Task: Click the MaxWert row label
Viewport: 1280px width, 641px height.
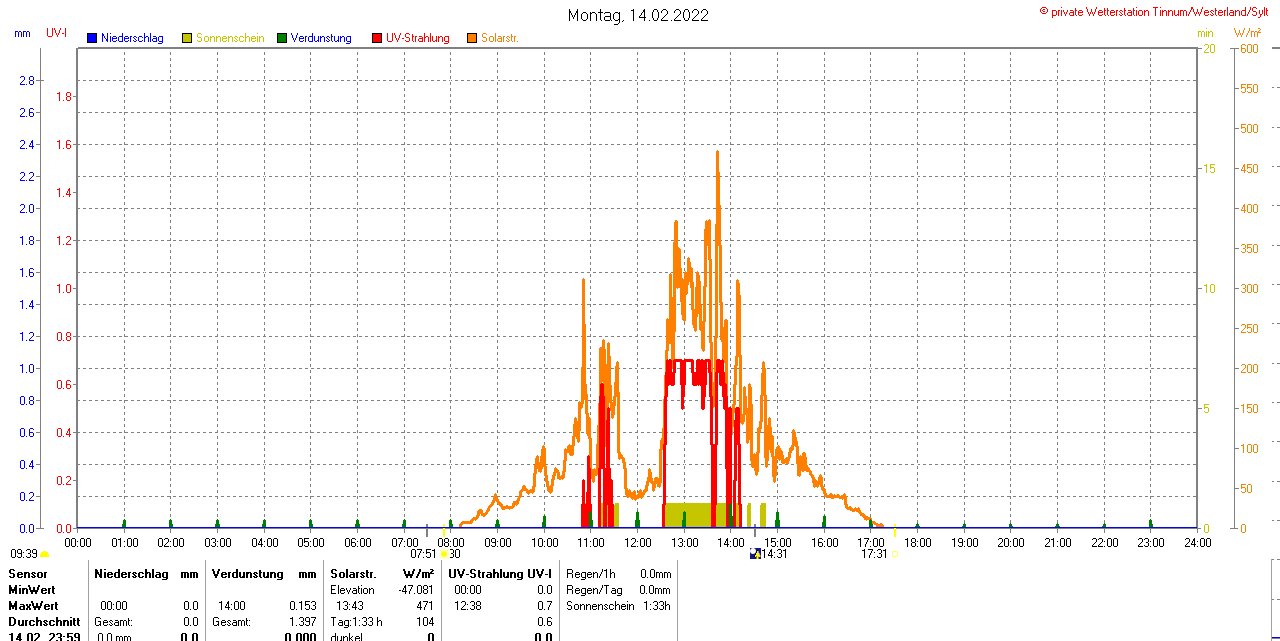Action: point(33,606)
